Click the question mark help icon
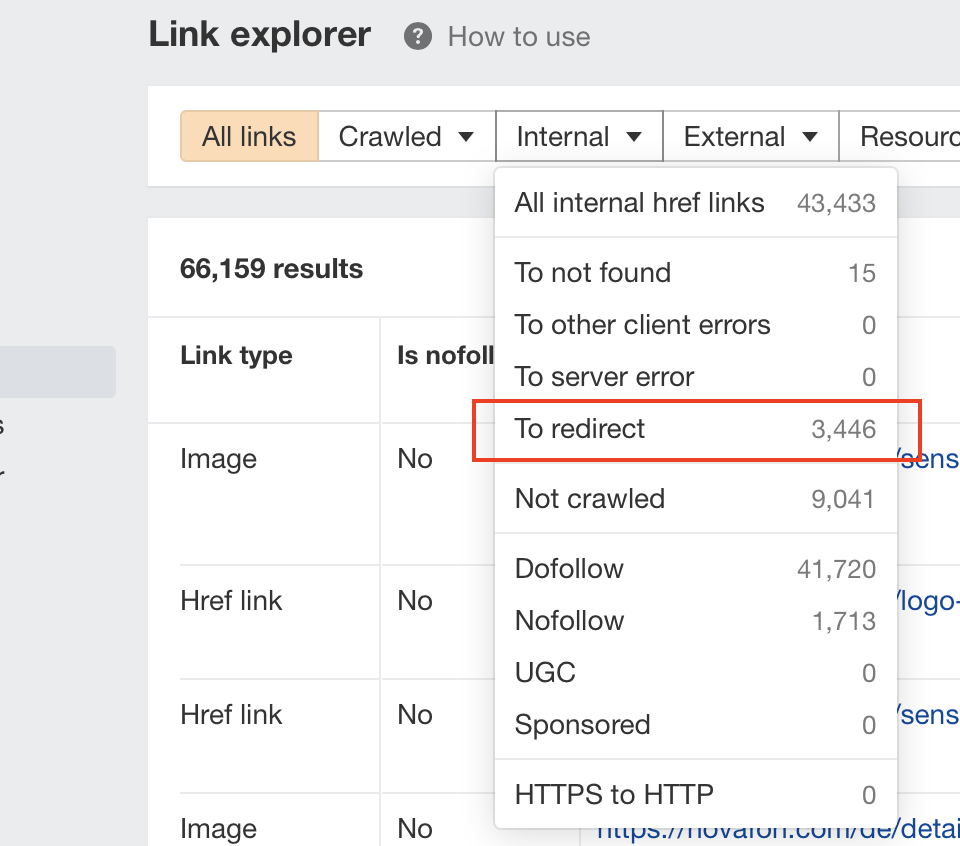960x846 pixels. pyautogui.click(x=418, y=37)
